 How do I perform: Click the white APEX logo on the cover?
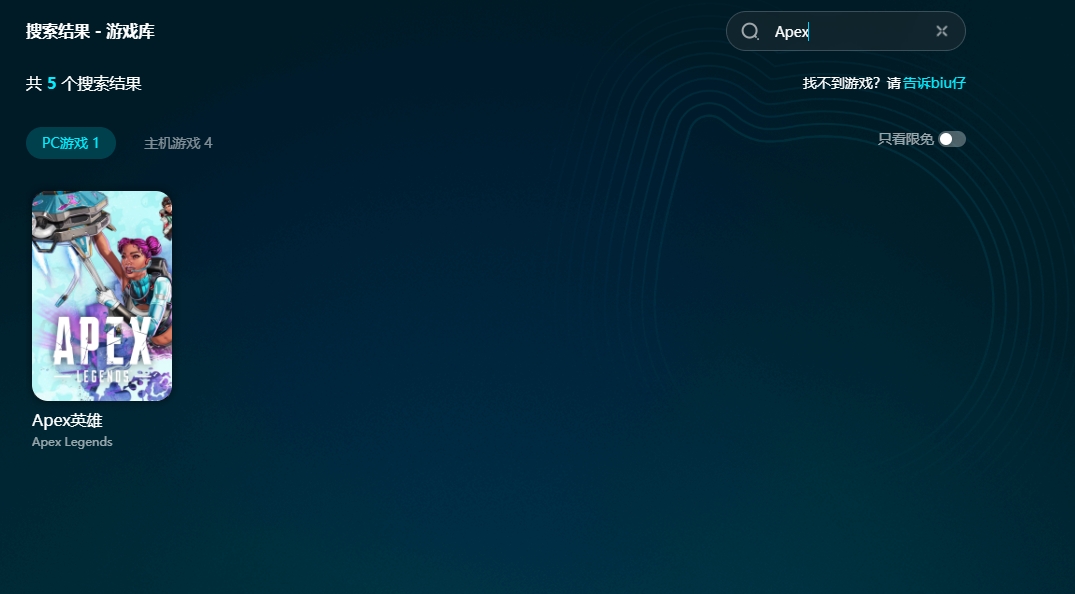tap(102, 342)
